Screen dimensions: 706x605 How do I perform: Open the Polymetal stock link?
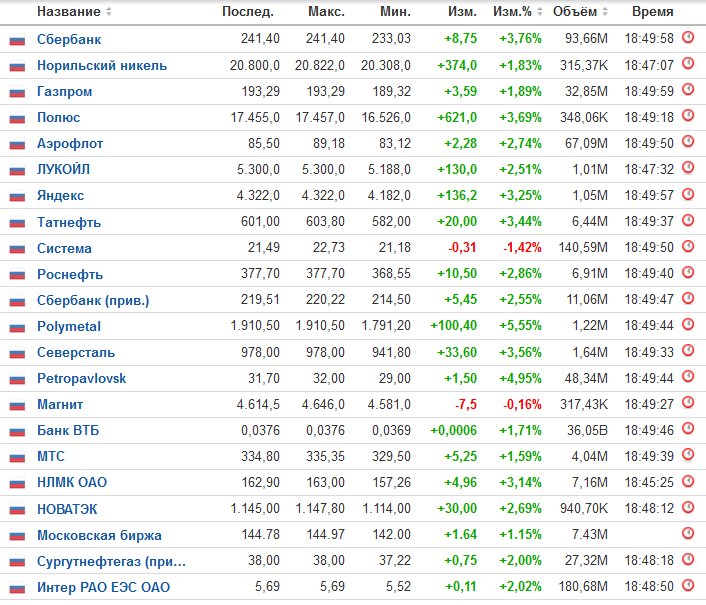(x=69, y=327)
